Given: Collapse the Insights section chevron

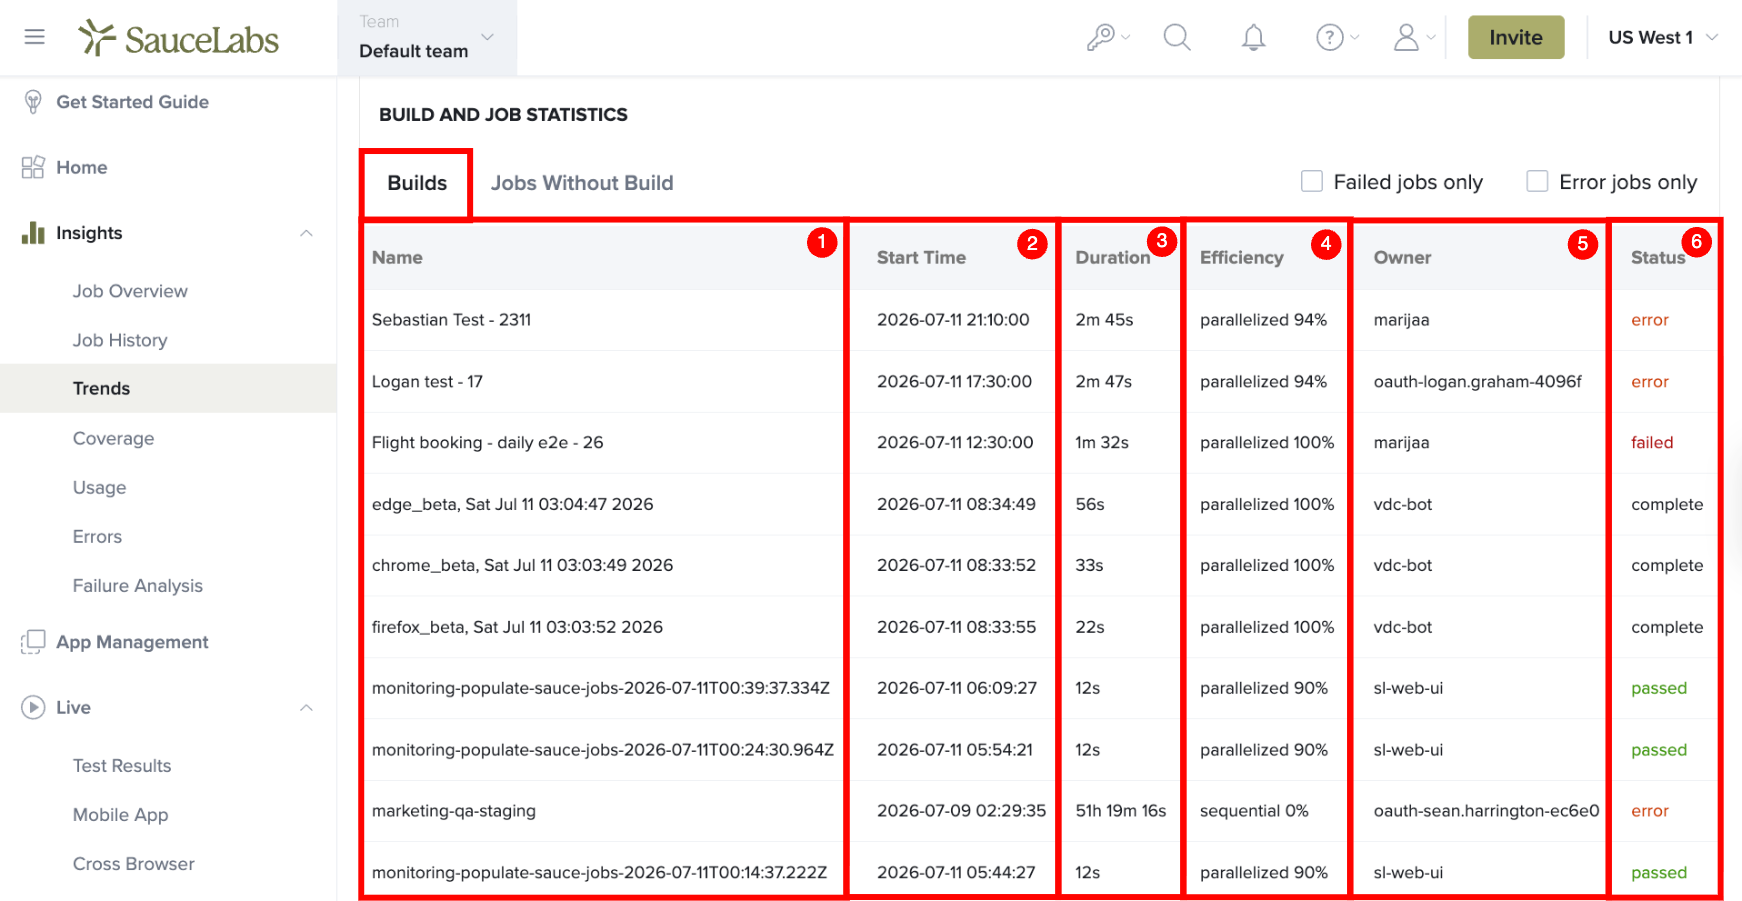Looking at the screenshot, I should point(307,233).
